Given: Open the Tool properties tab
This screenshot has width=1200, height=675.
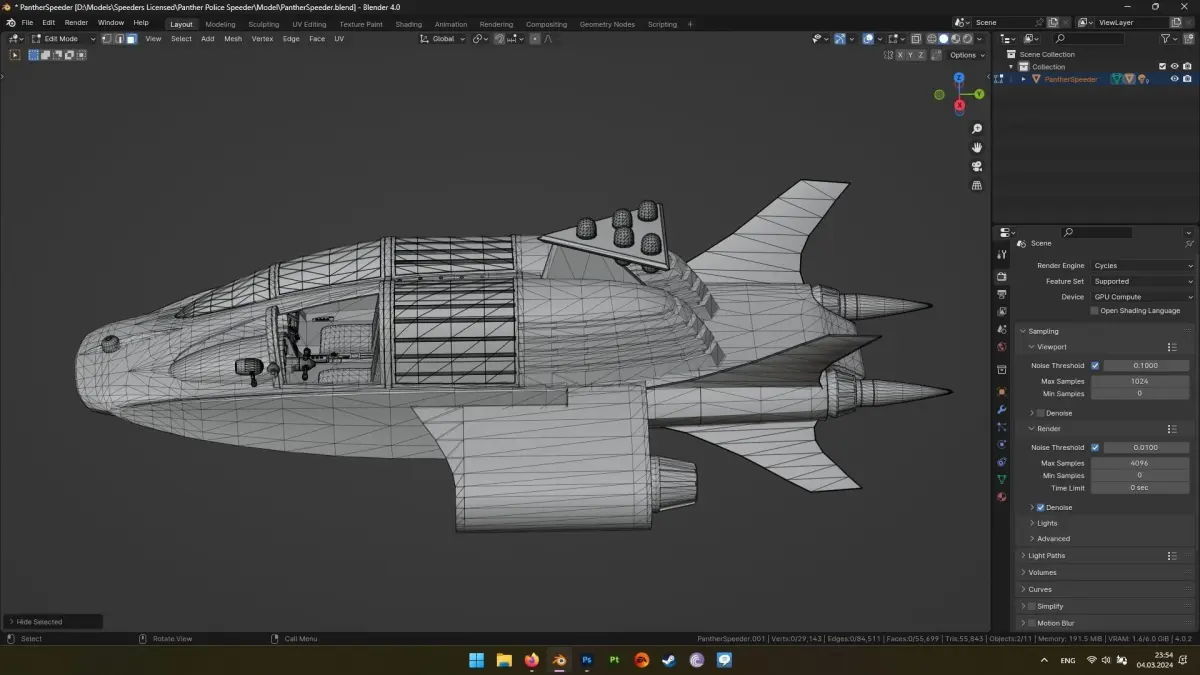Looking at the screenshot, I should (x=1002, y=255).
